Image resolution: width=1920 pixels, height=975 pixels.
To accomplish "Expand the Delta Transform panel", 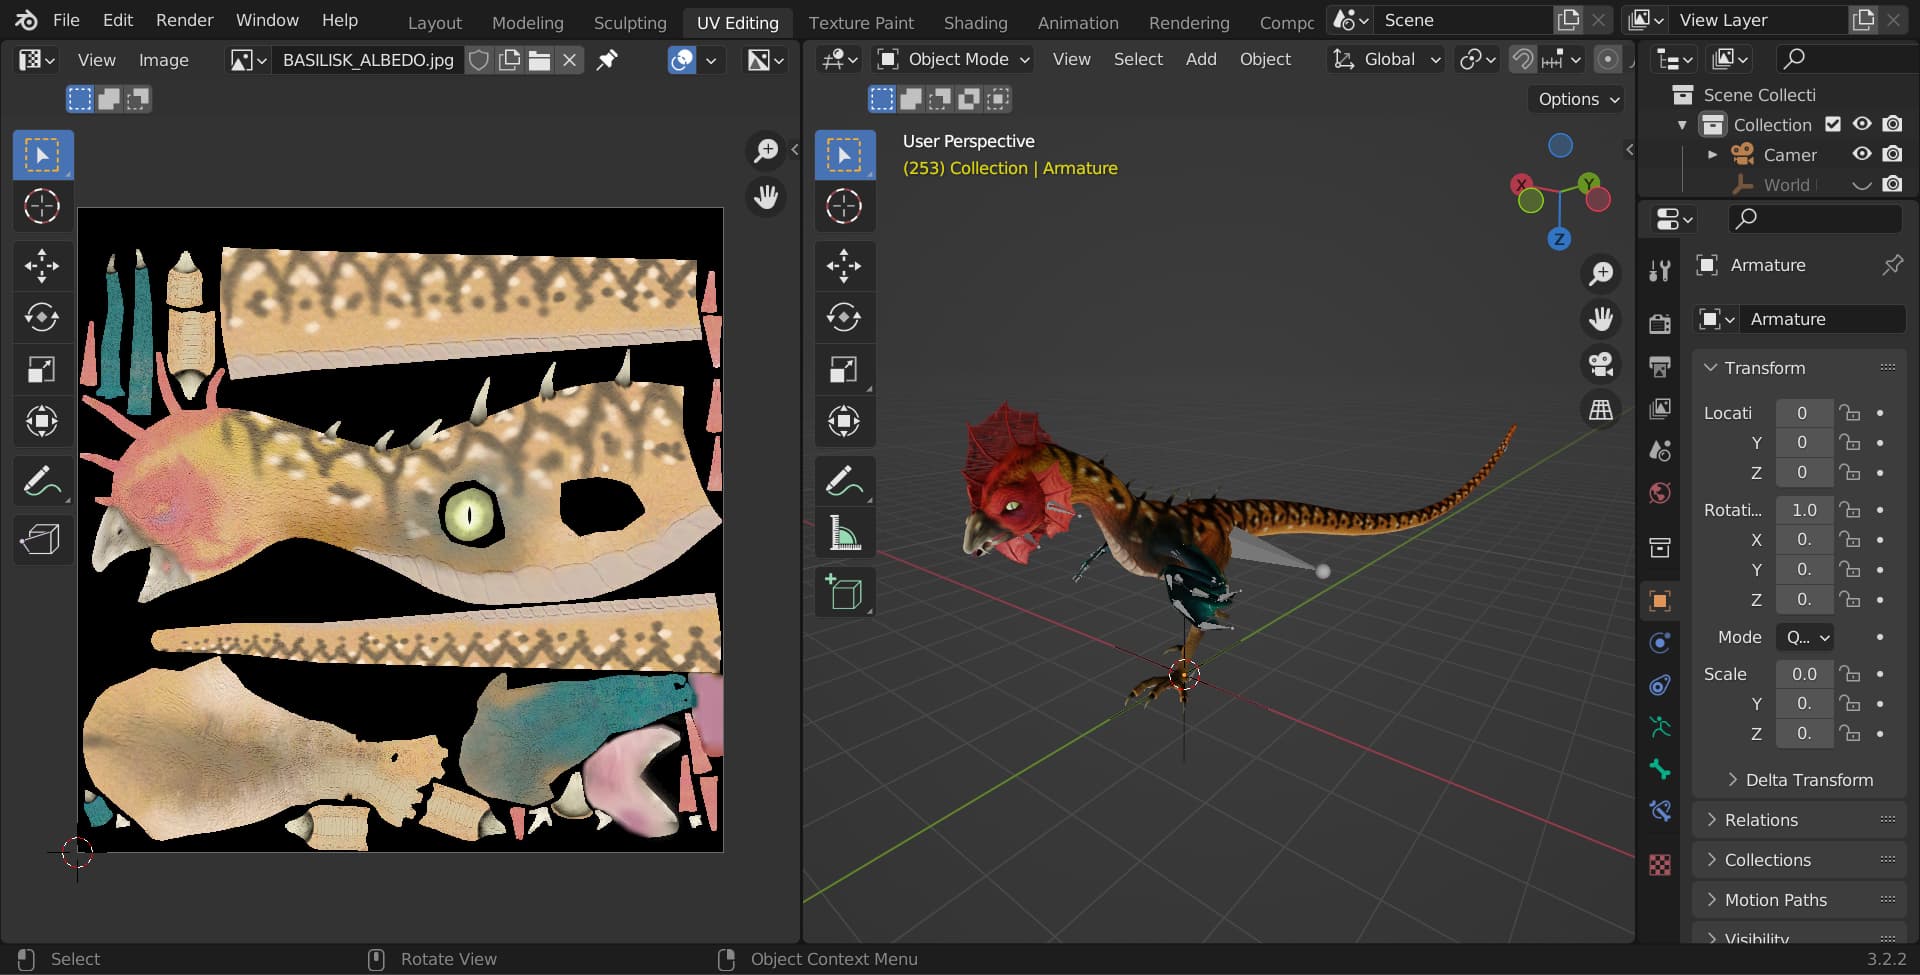I will tap(1800, 780).
